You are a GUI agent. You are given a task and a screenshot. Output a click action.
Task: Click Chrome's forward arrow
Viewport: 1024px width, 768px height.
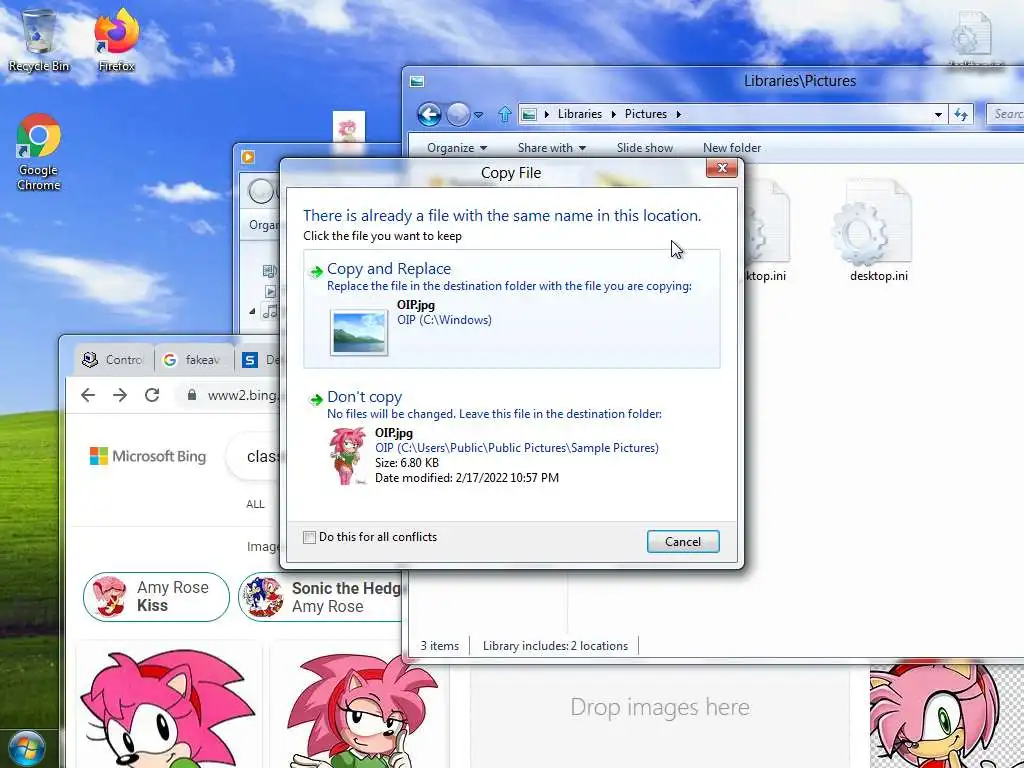(120, 394)
